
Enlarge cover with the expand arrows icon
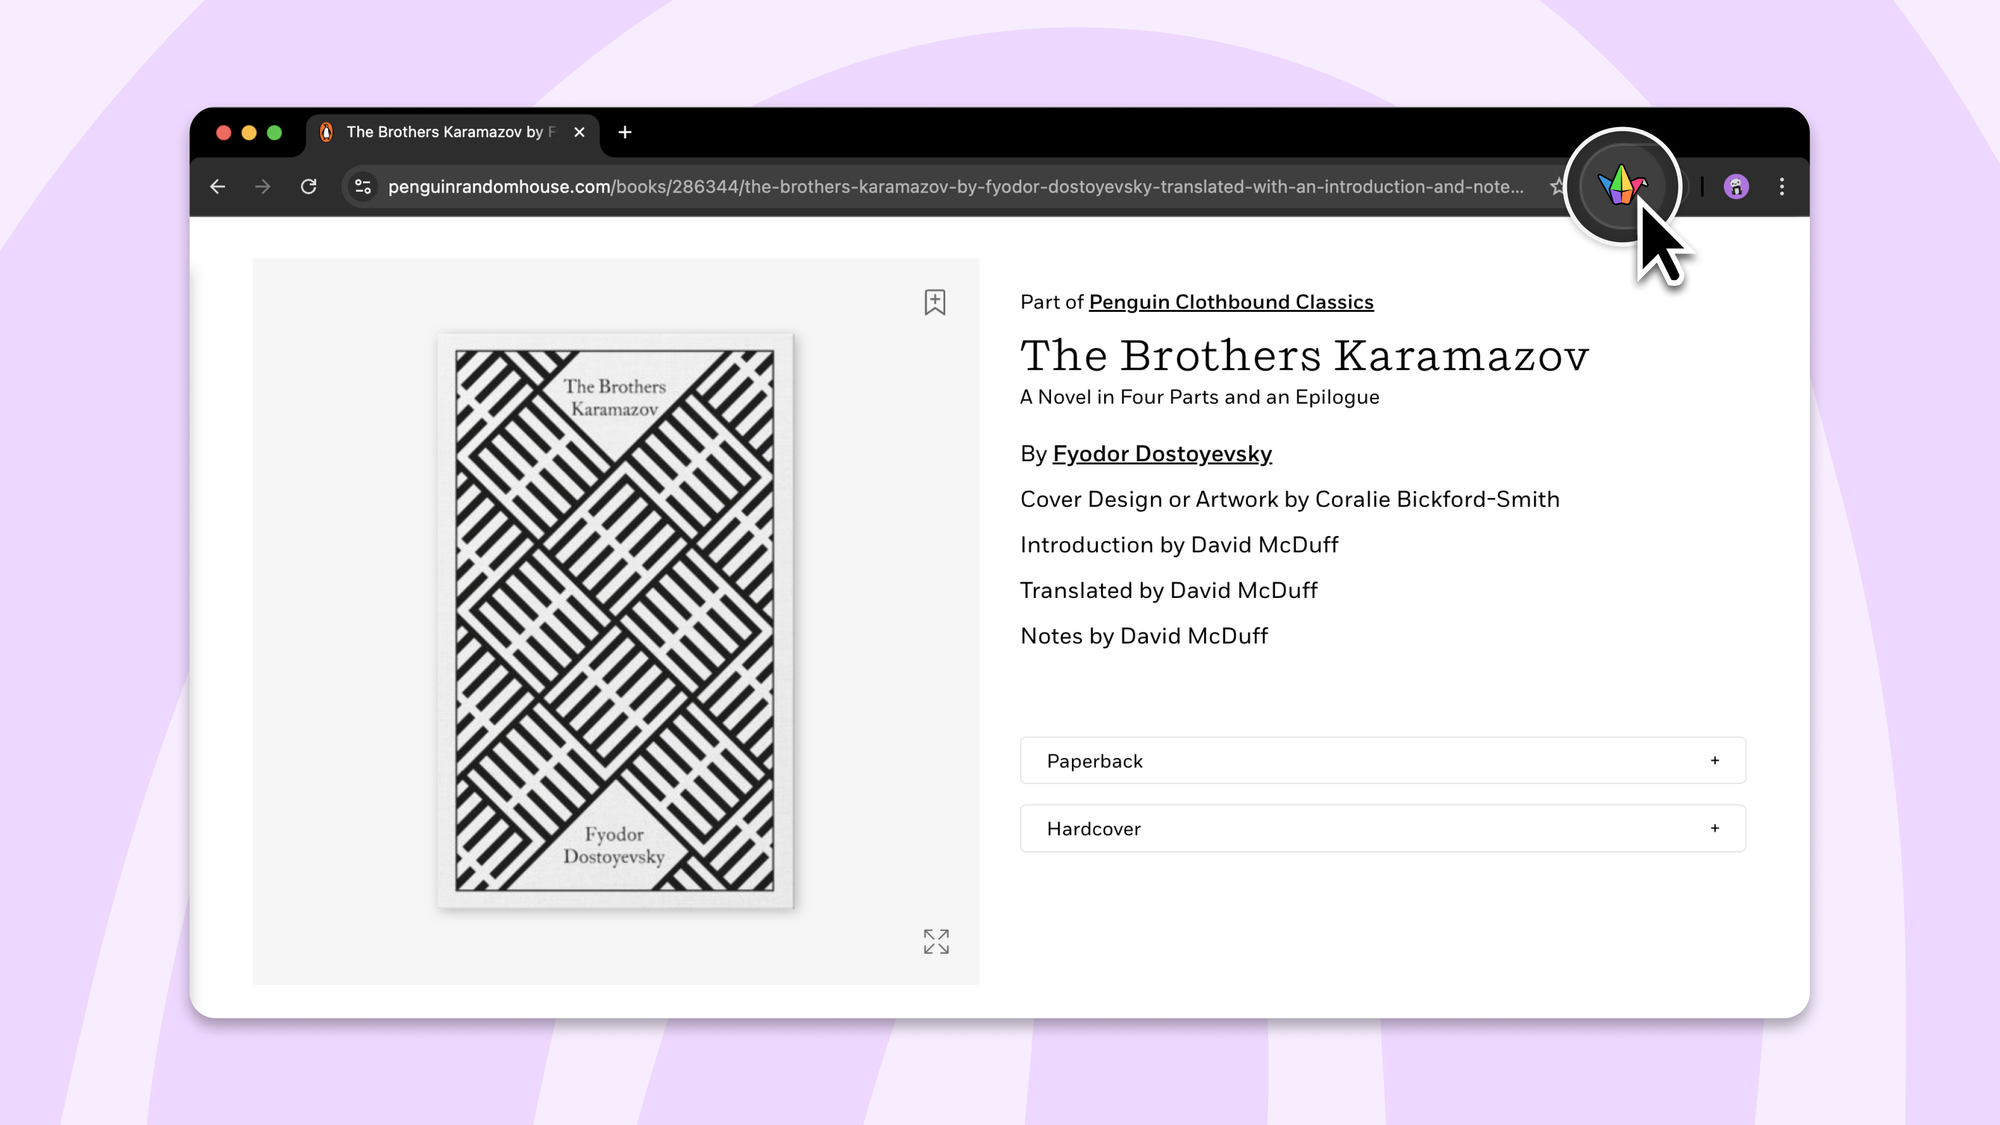click(936, 941)
